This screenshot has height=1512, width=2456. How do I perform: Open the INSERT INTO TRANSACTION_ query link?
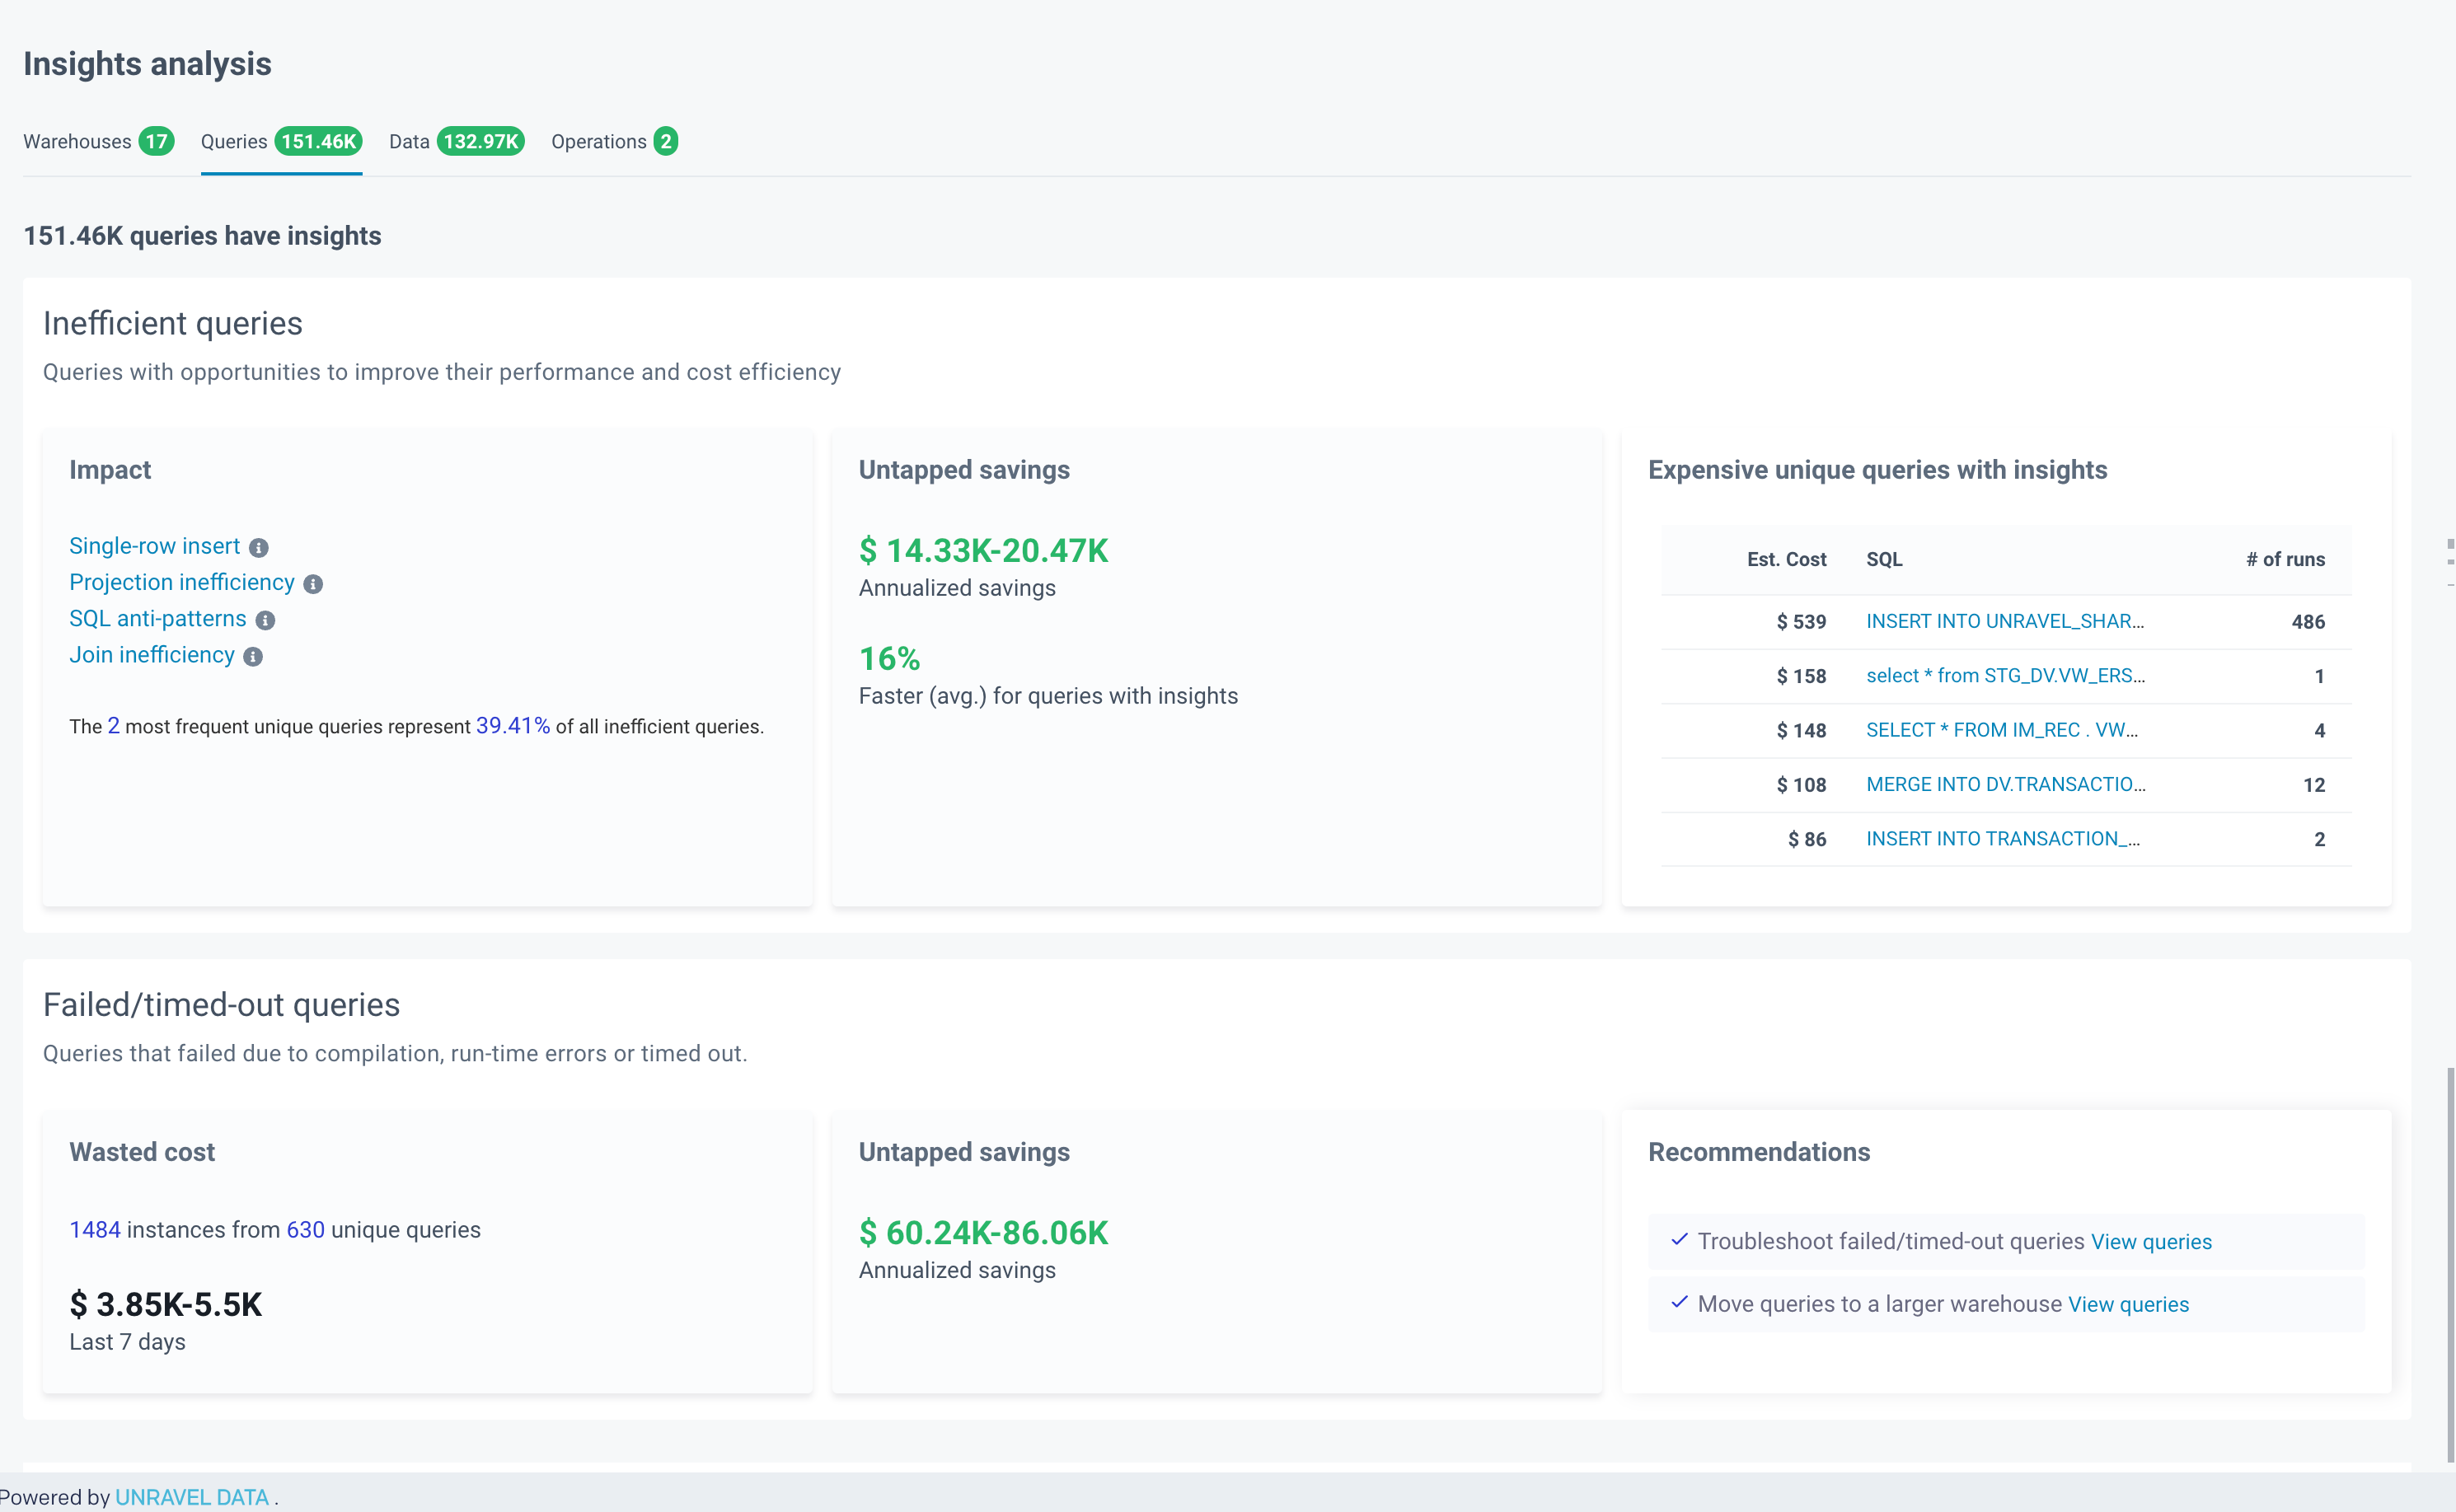[x=2002, y=839]
